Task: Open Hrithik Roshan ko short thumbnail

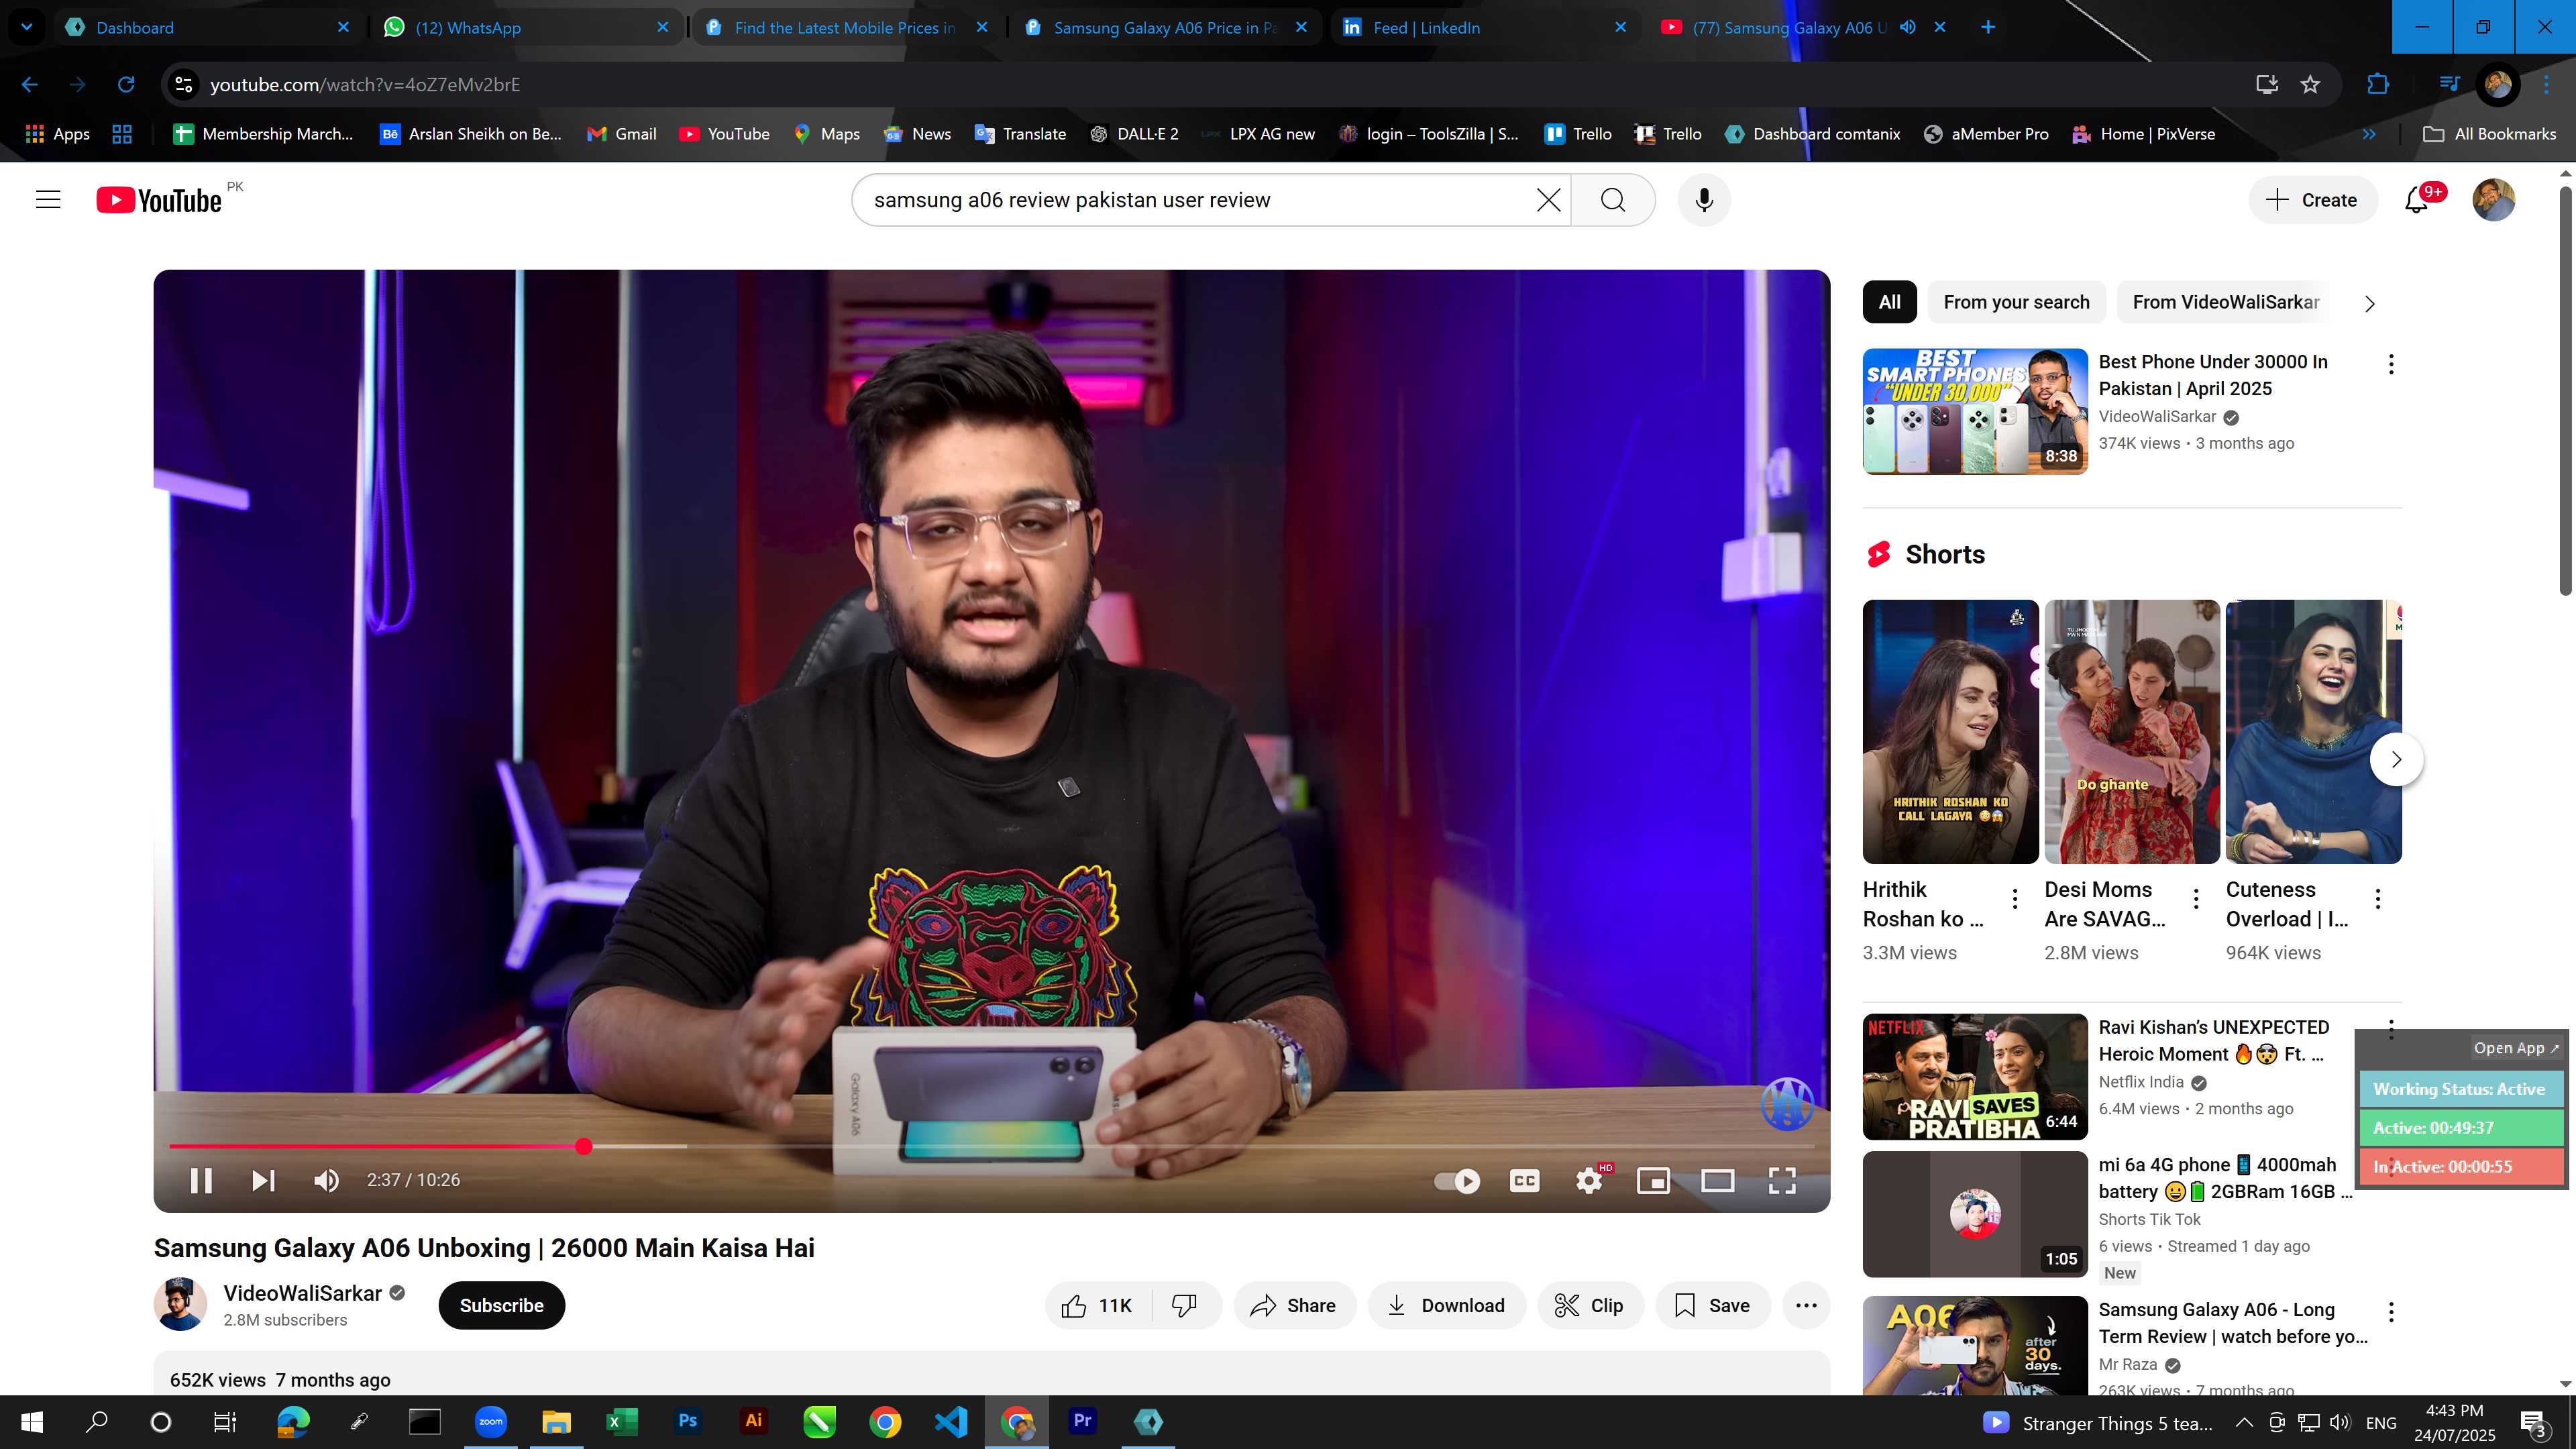Action: pyautogui.click(x=1950, y=732)
